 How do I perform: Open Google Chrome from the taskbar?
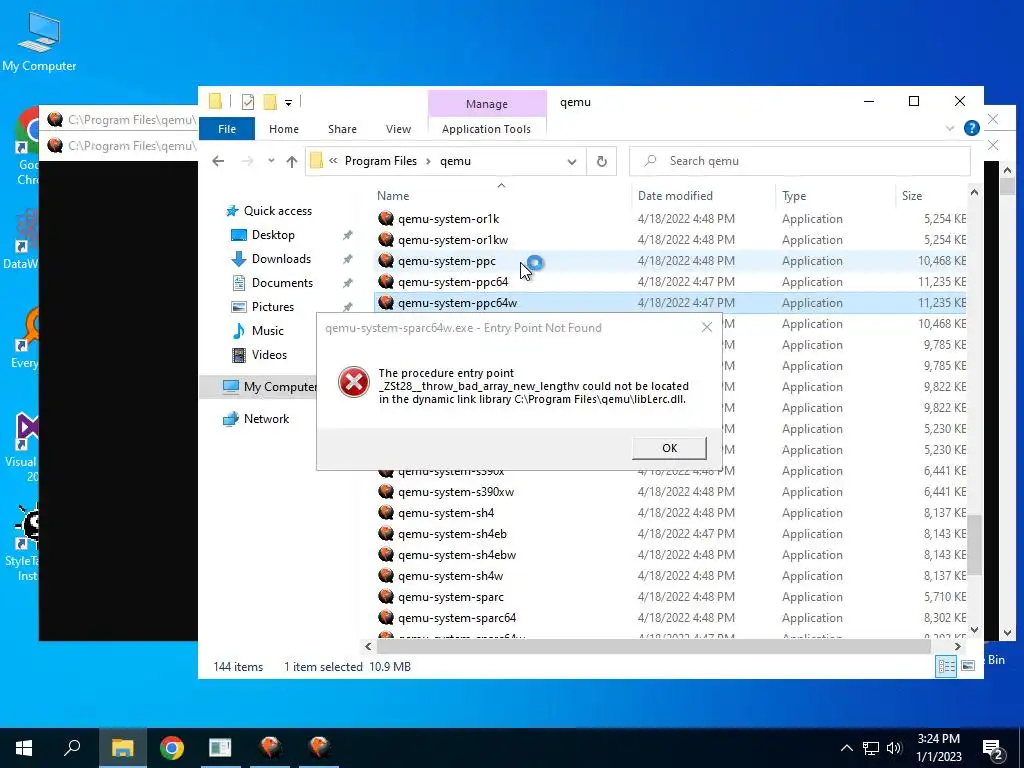coord(171,748)
